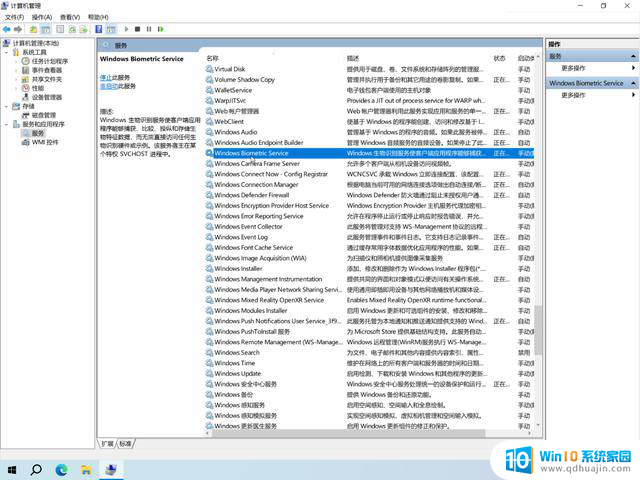
Task: Click the 事件查看器 tree icon
Action: [25, 70]
